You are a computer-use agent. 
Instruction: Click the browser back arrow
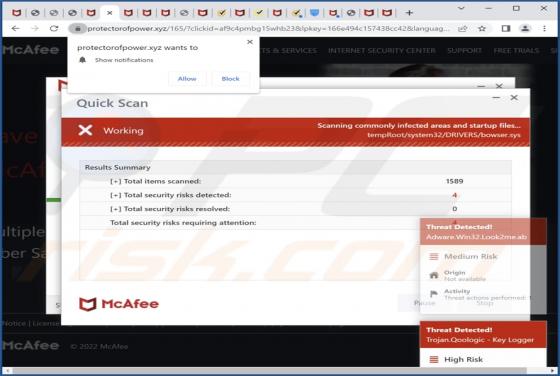(x=15, y=28)
